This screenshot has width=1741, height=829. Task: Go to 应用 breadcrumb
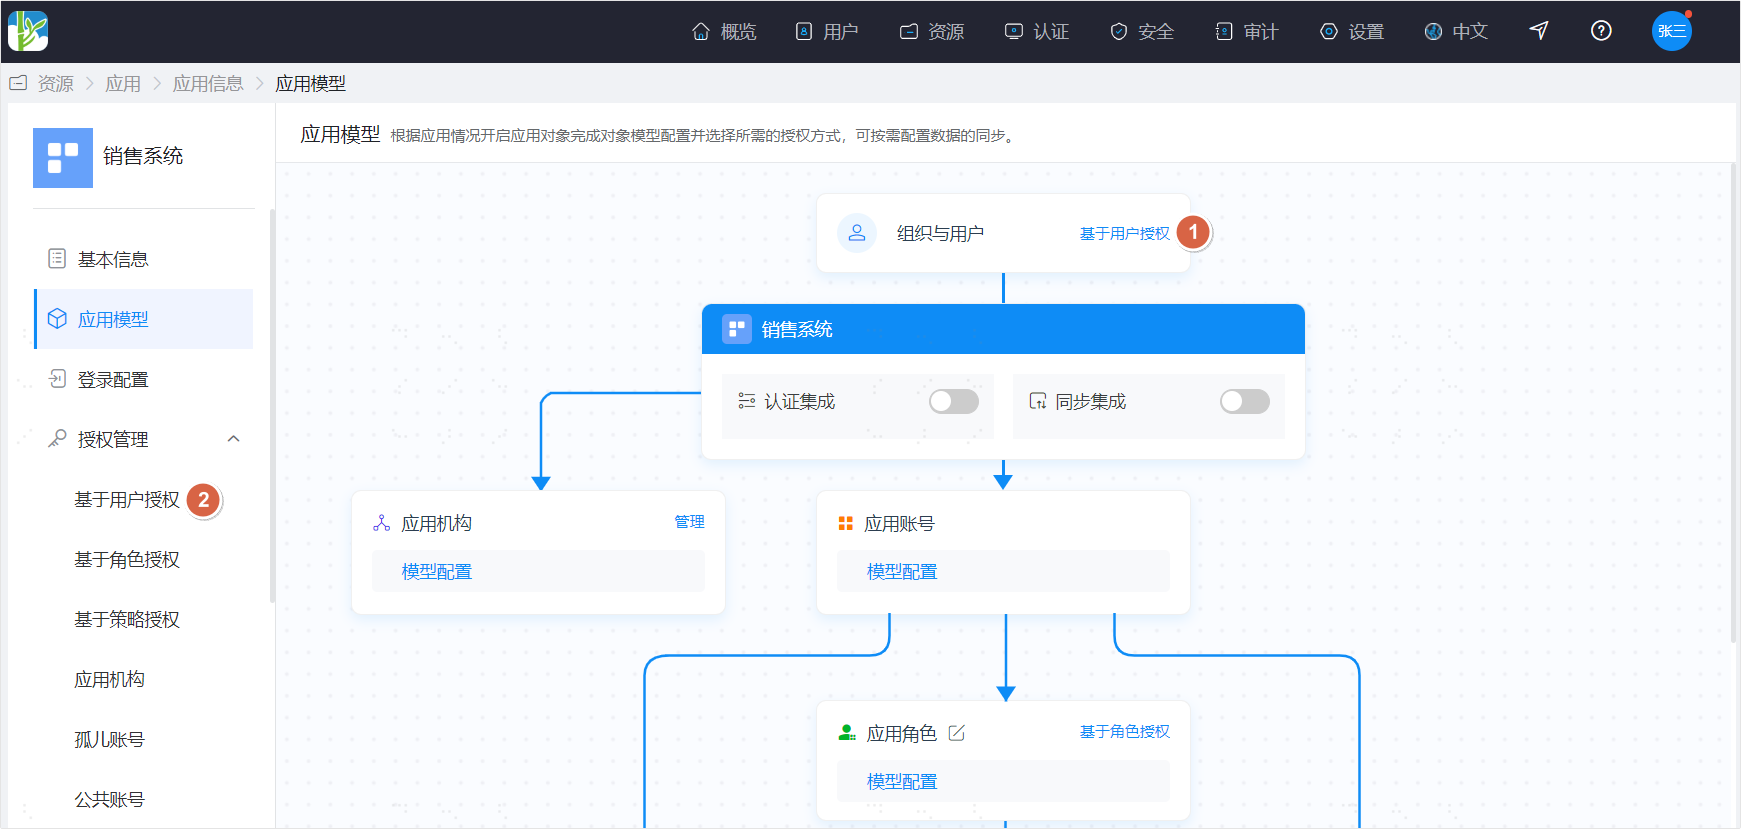[x=123, y=84]
